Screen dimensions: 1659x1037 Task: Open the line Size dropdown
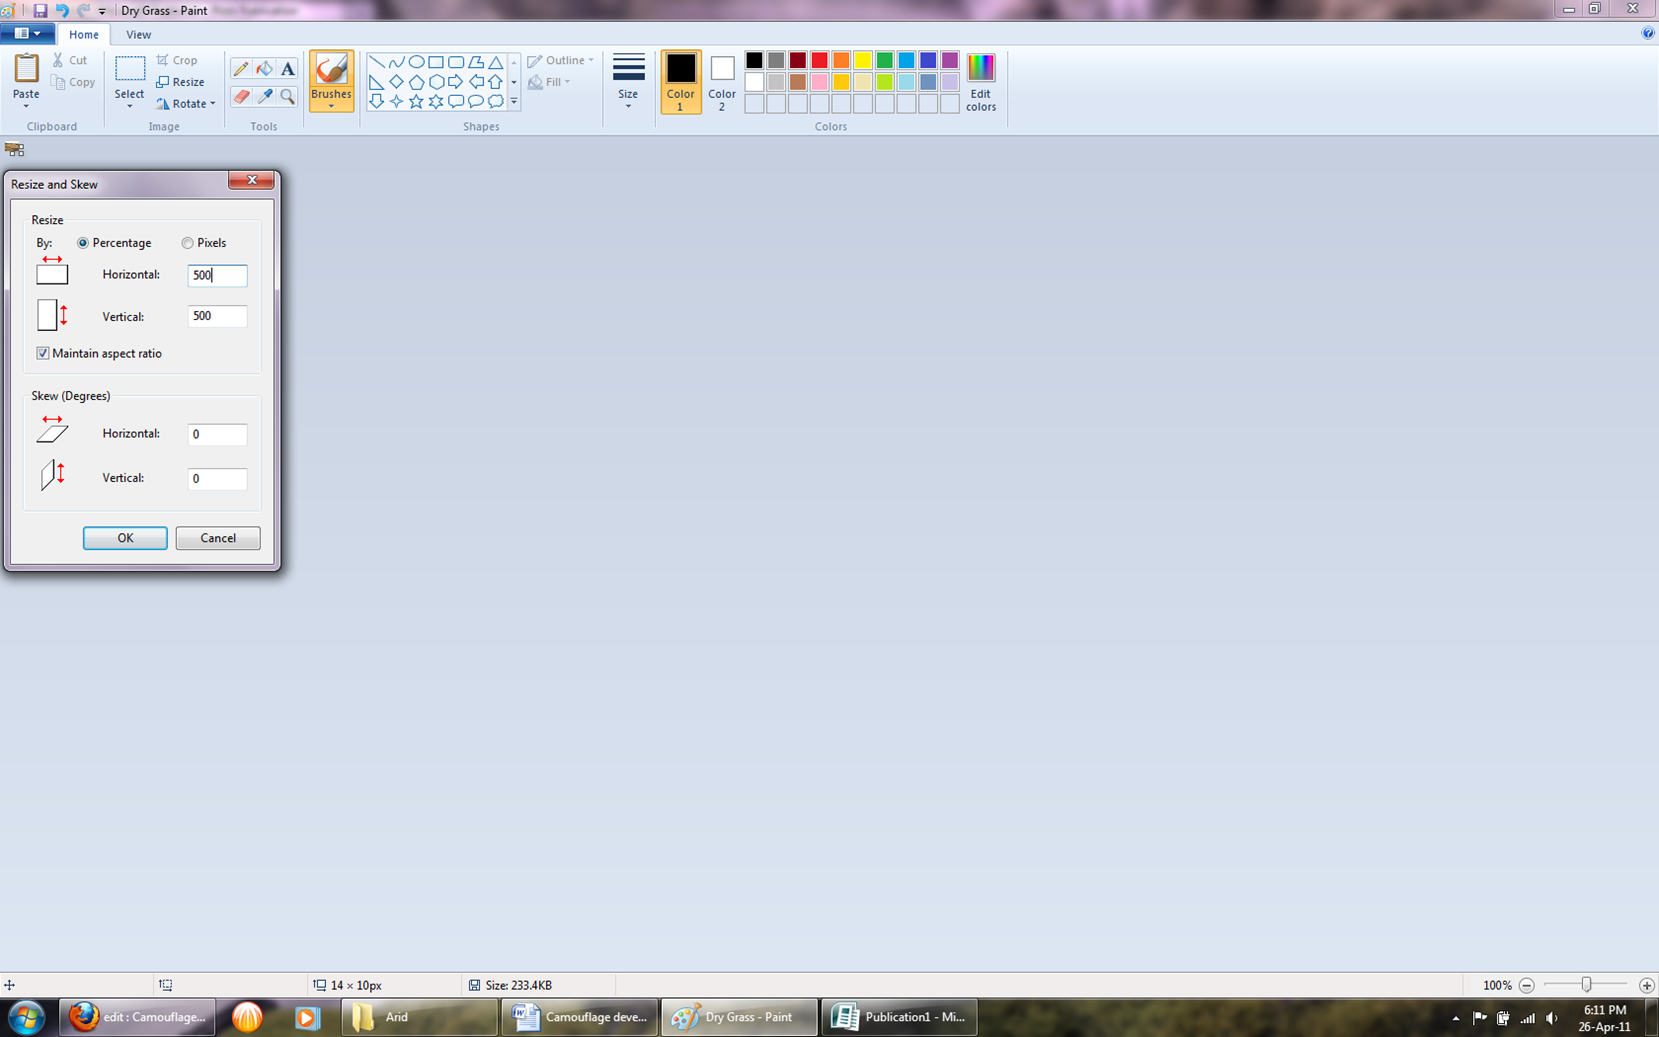(628, 82)
